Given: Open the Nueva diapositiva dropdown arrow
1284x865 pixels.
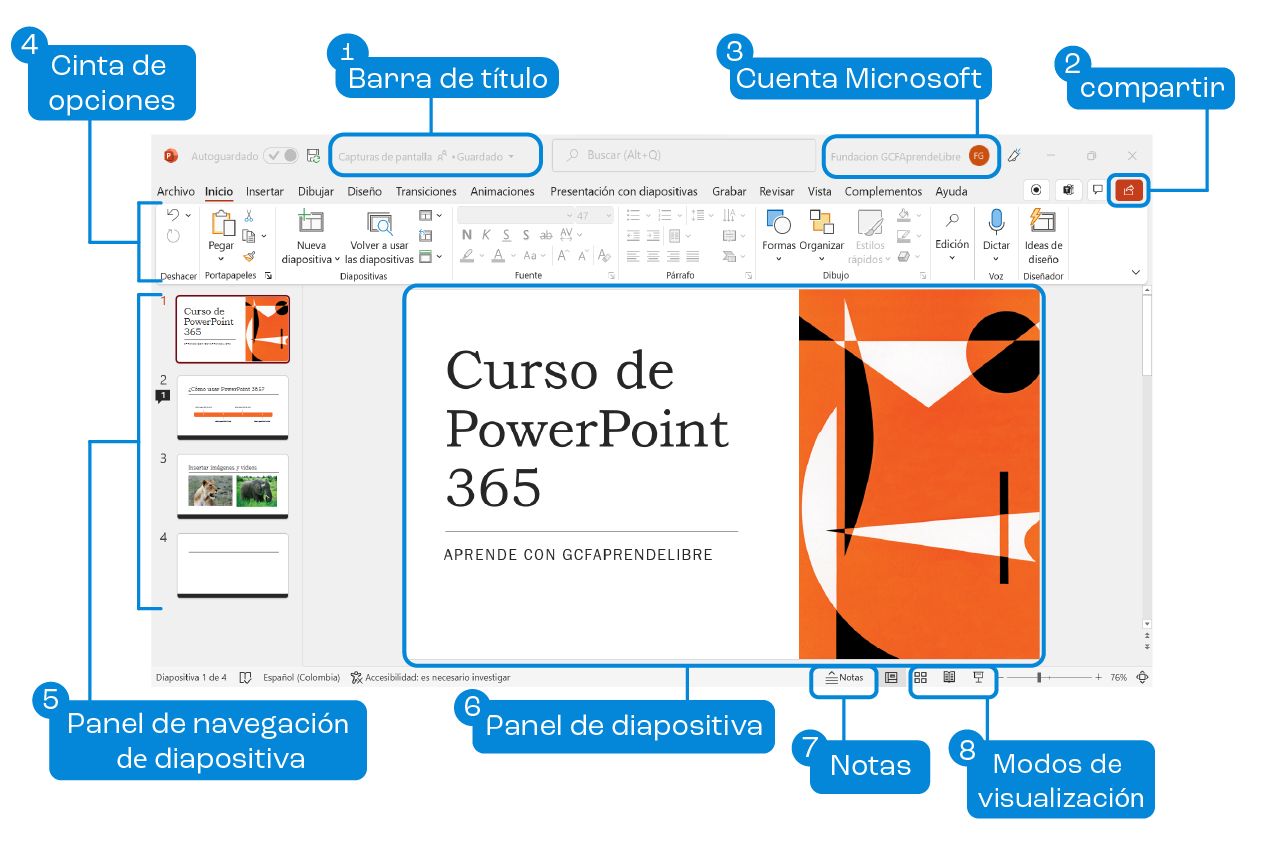Looking at the screenshot, I should click(336, 260).
